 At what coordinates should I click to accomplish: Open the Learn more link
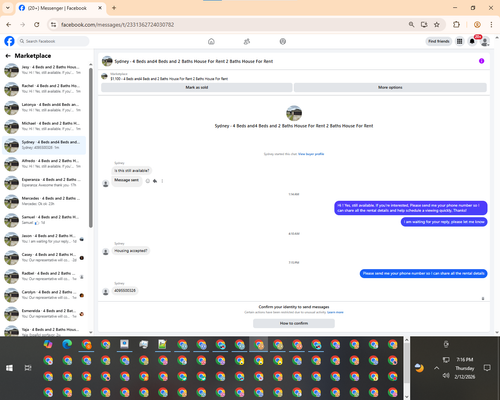[x=335, y=312]
